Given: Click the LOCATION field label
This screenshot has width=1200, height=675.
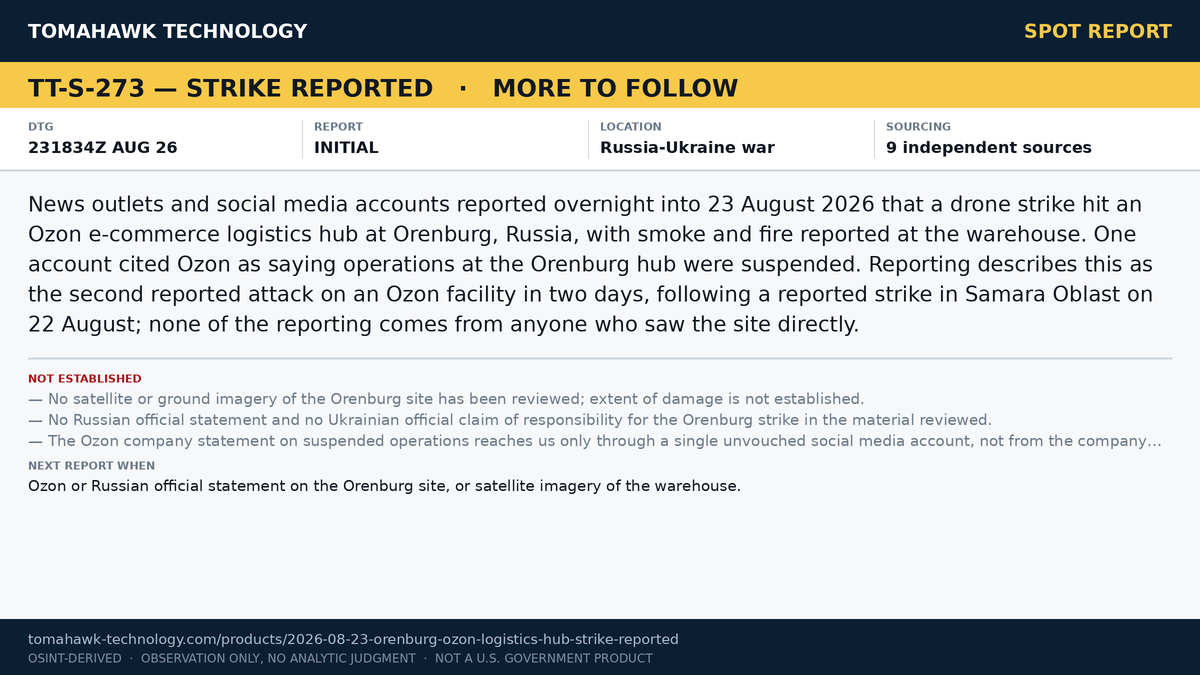Looking at the screenshot, I should click(x=630, y=127).
